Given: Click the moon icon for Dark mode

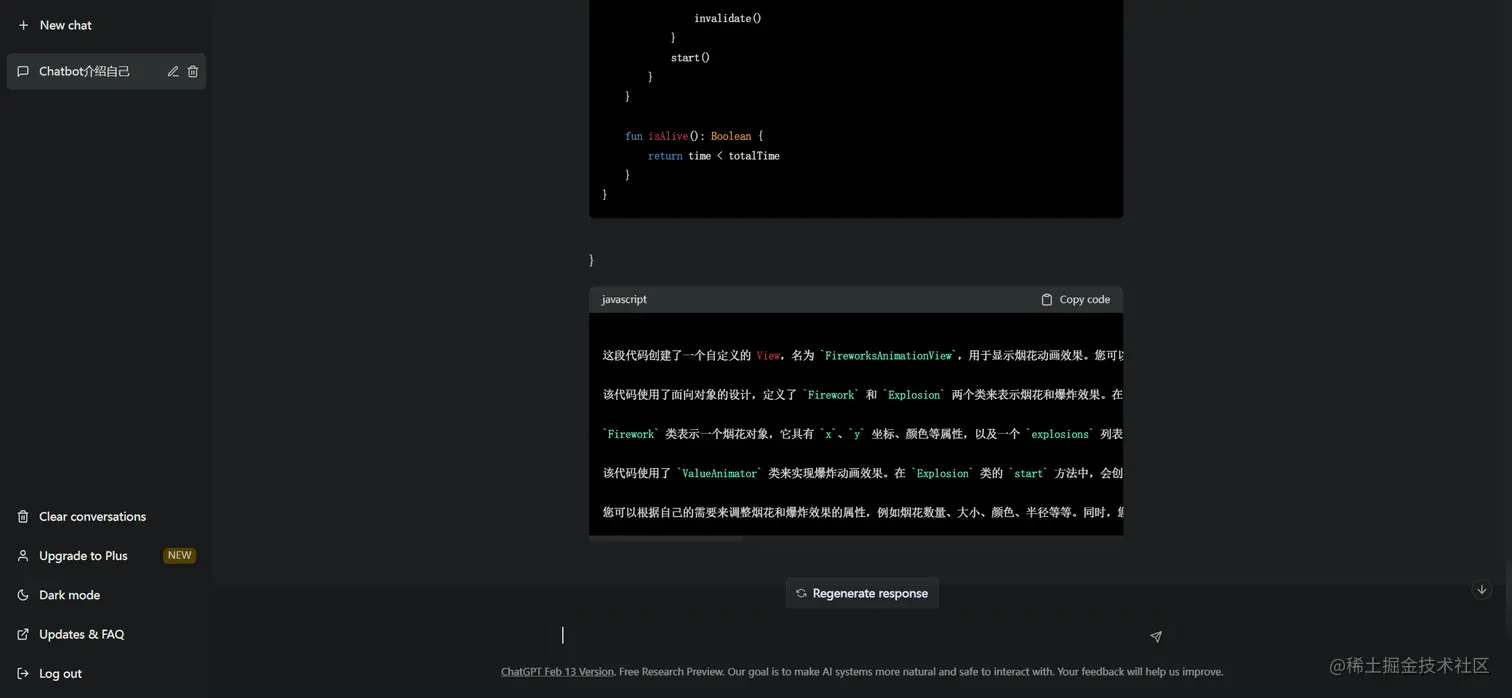Looking at the screenshot, I should [x=23, y=594].
